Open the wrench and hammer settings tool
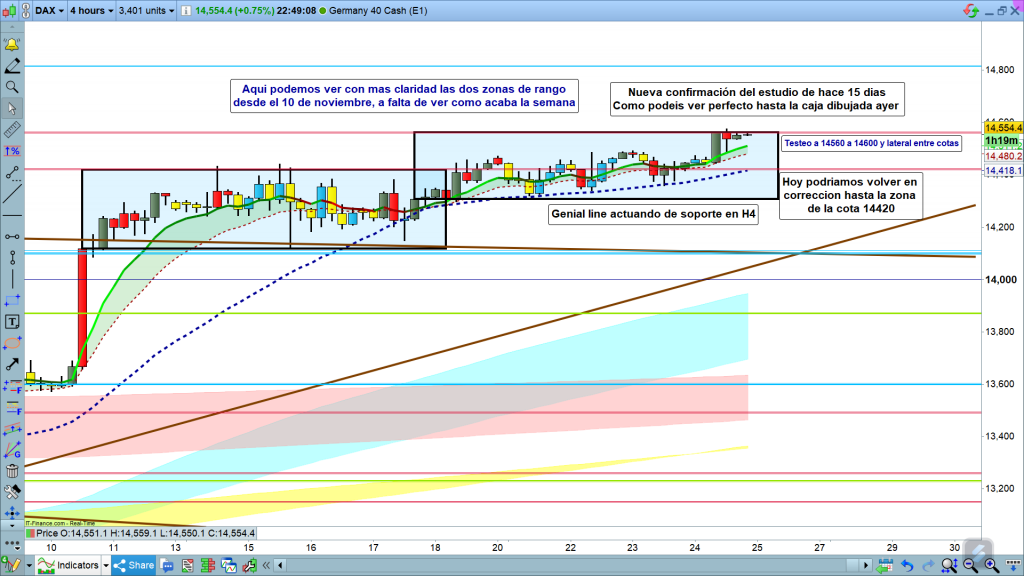1024x576 pixels. (x=12, y=492)
